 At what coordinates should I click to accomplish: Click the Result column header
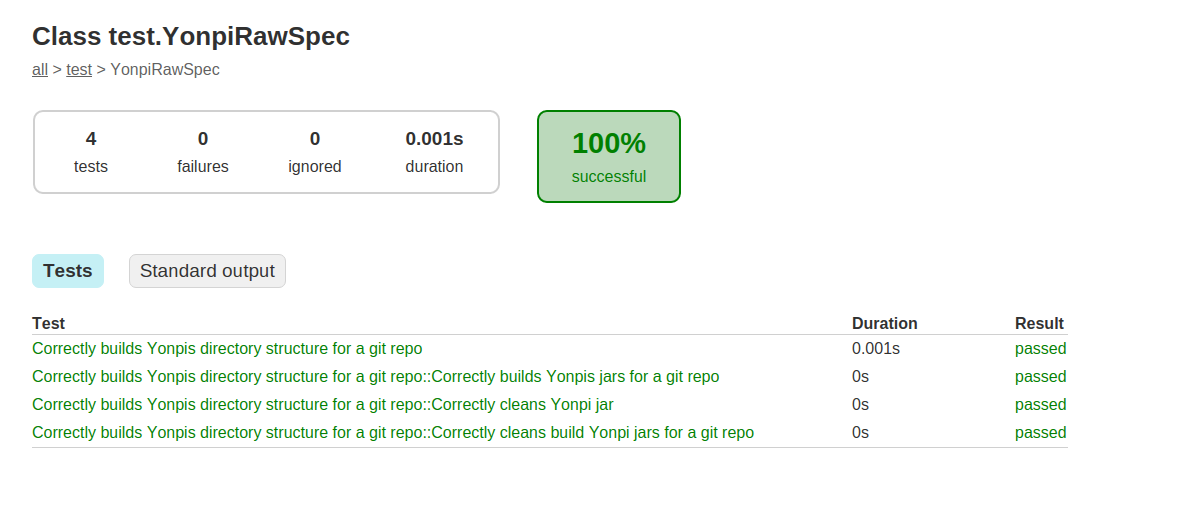(1039, 324)
